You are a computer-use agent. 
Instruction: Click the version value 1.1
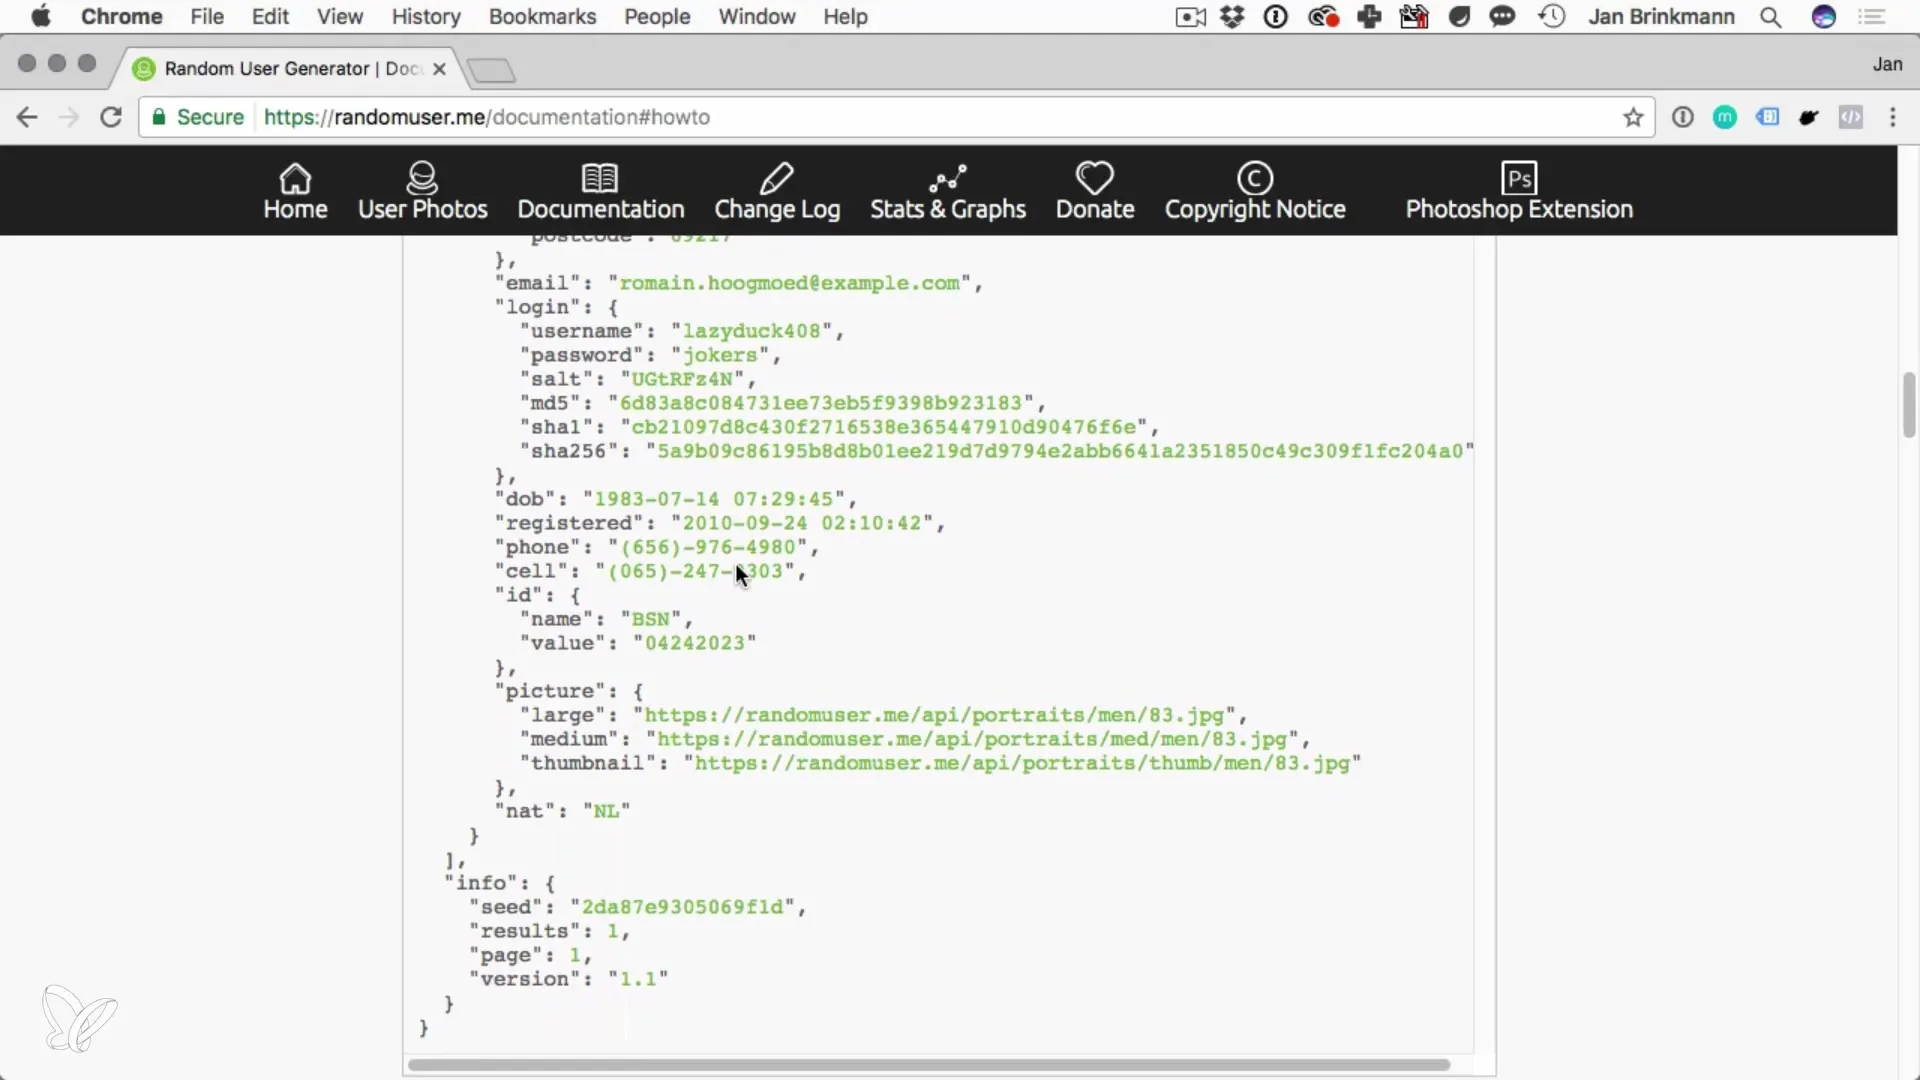point(638,979)
